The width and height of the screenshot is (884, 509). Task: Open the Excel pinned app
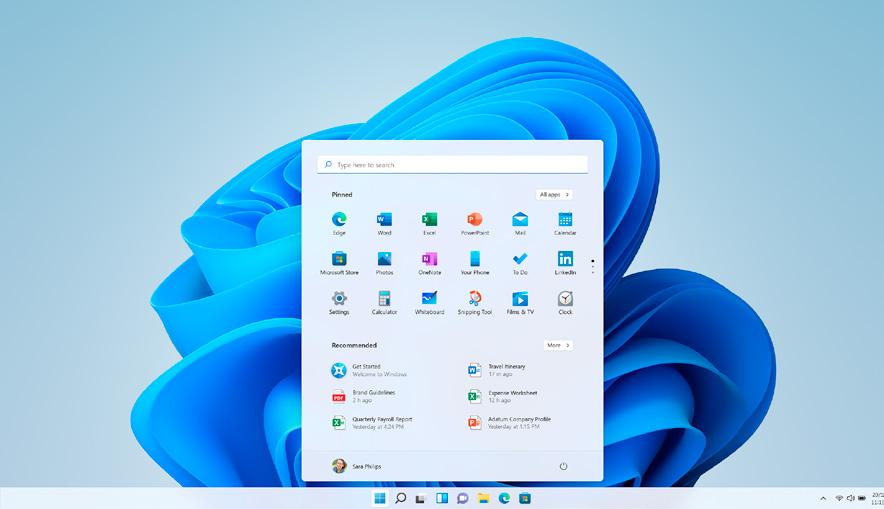(430, 223)
